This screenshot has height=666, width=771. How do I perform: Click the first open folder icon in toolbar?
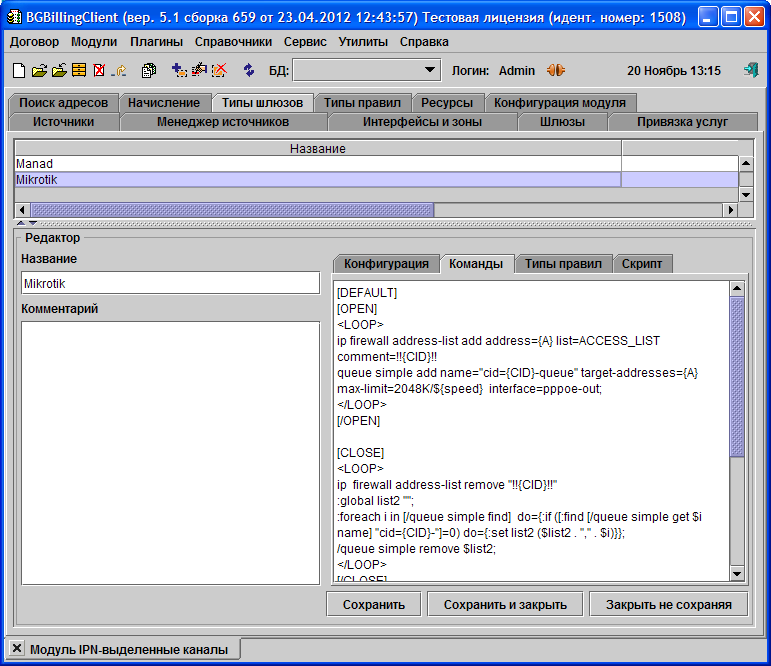39,70
